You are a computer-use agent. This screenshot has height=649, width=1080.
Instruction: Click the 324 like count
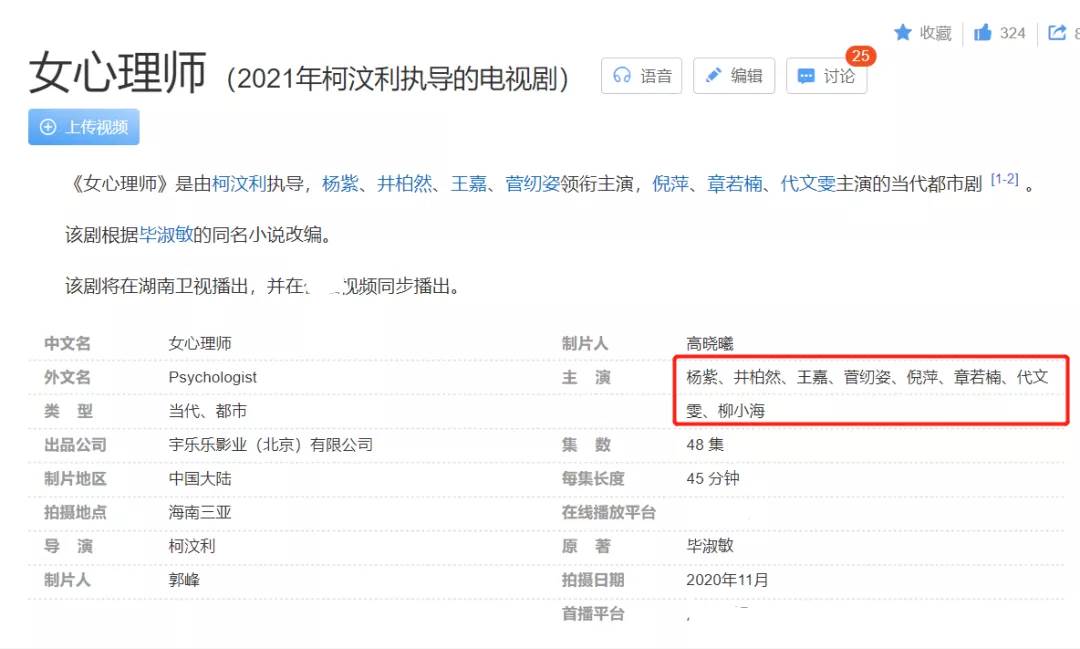pos(1012,33)
